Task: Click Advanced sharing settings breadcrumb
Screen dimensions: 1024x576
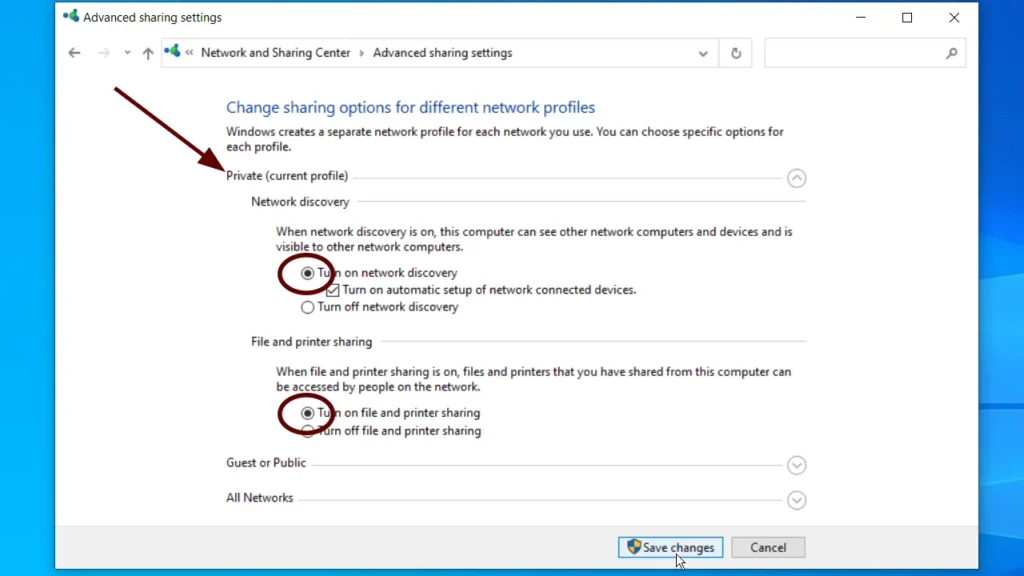Action: [x=442, y=53]
